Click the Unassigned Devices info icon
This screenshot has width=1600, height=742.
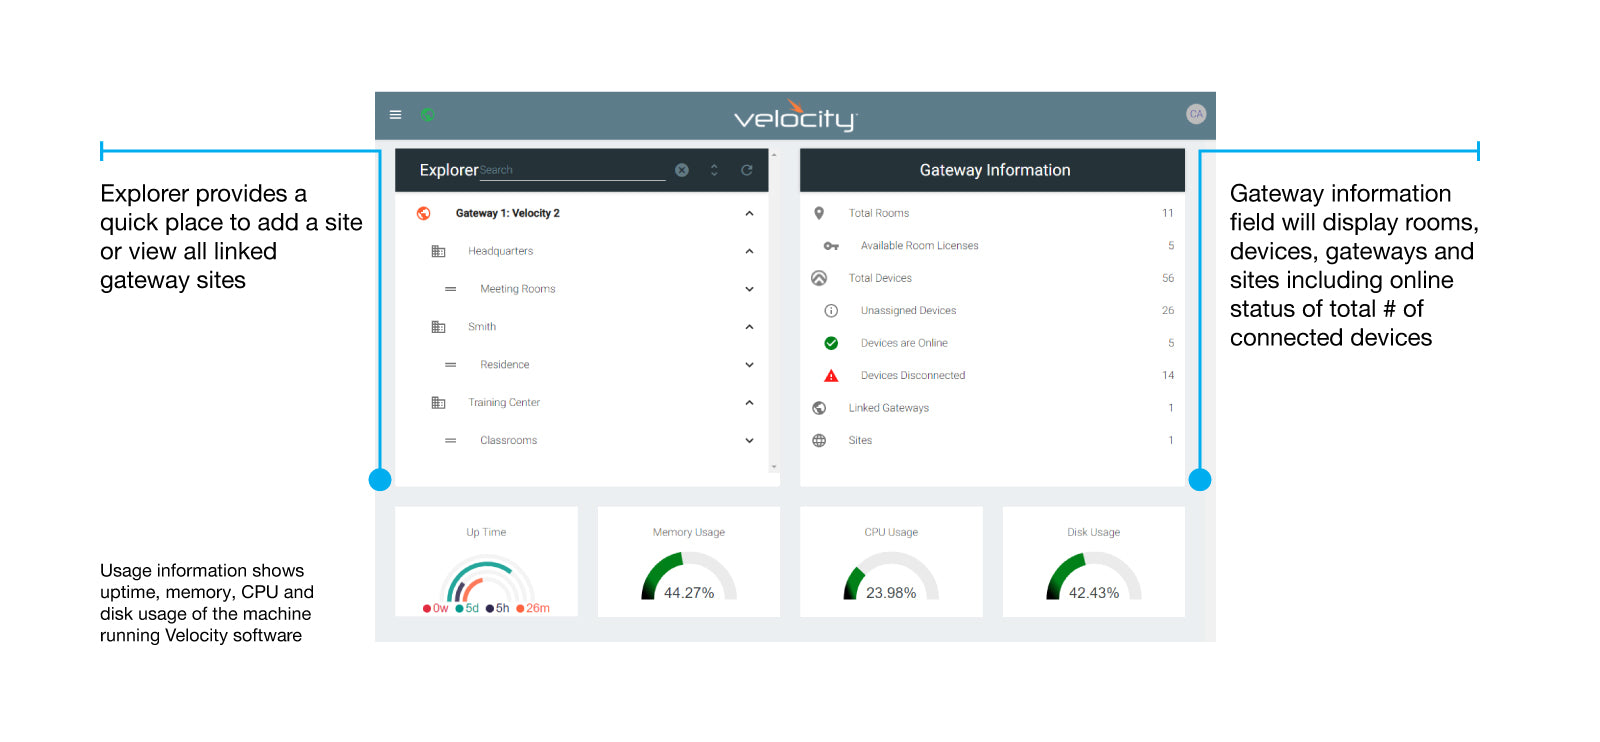pos(831,311)
